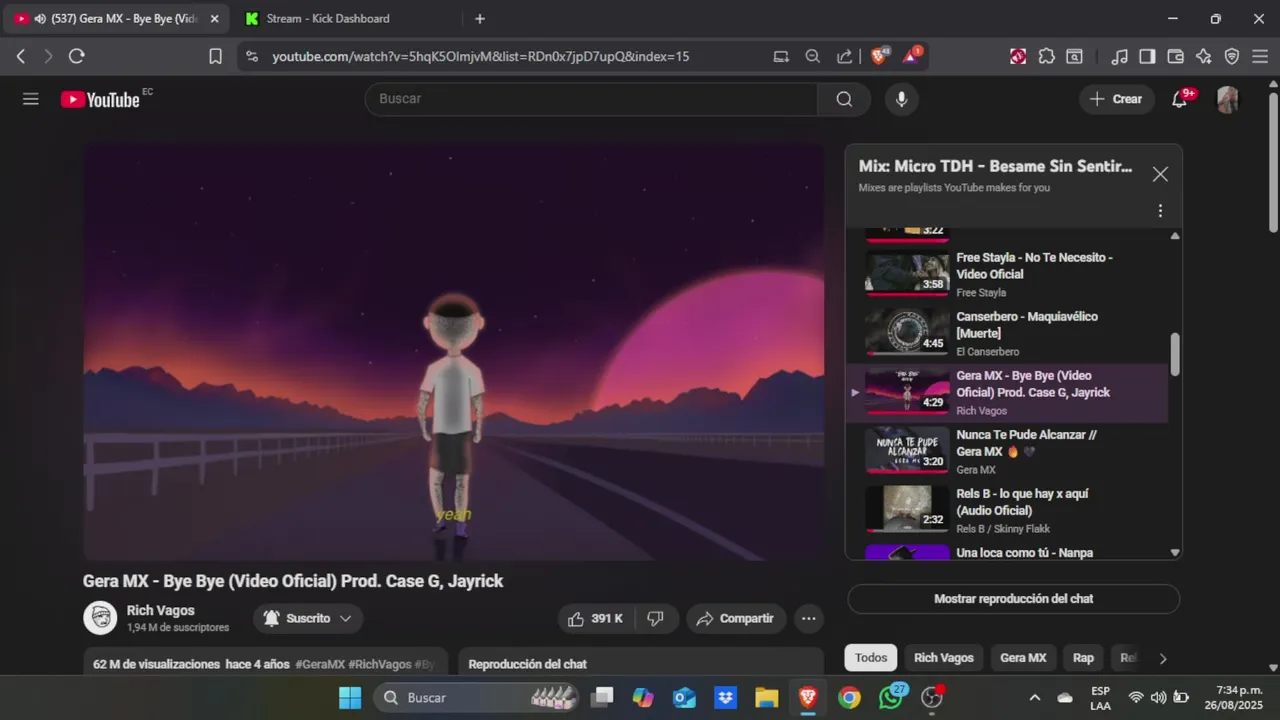Click the #GeraMX hashtag

tap(320, 664)
